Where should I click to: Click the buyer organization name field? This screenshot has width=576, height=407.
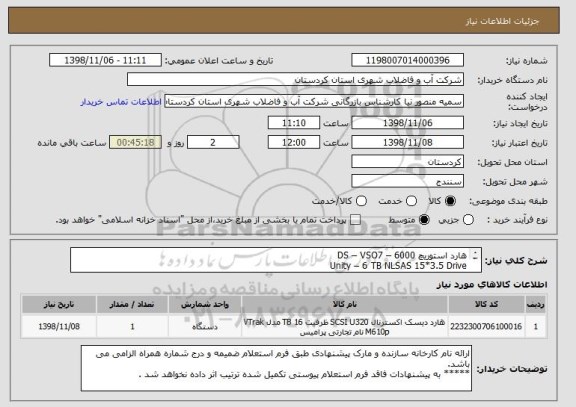pyautogui.click(x=295, y=79)
